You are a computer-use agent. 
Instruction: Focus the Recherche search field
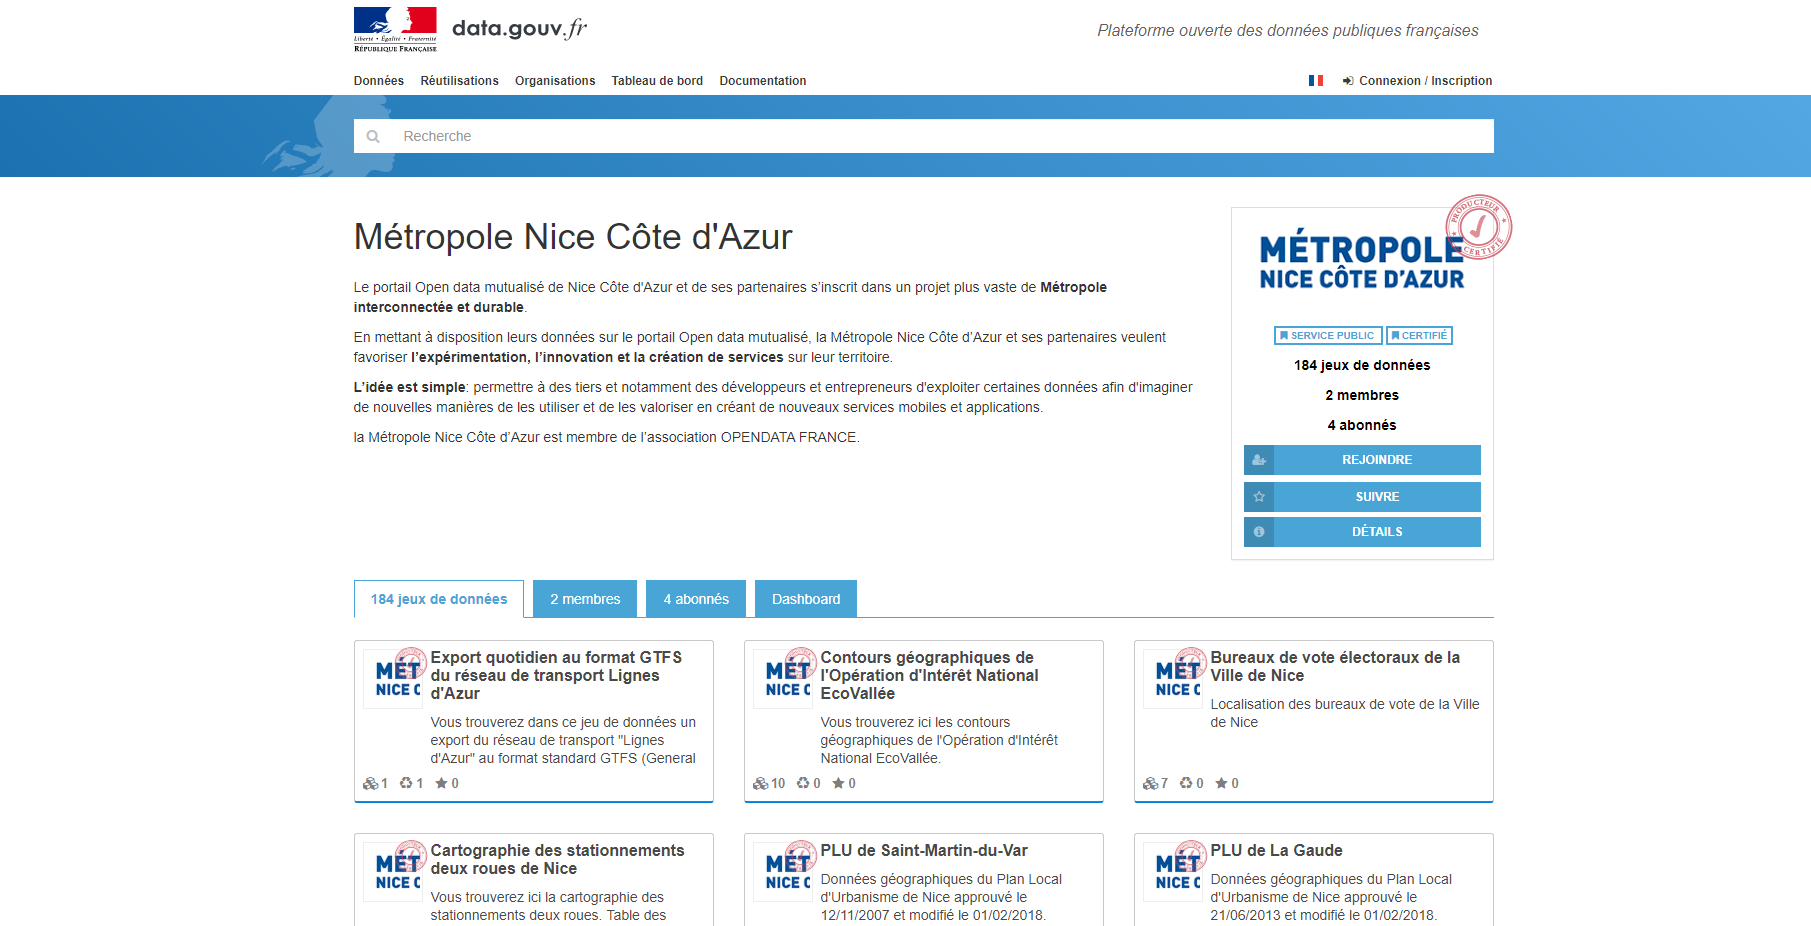940,137
